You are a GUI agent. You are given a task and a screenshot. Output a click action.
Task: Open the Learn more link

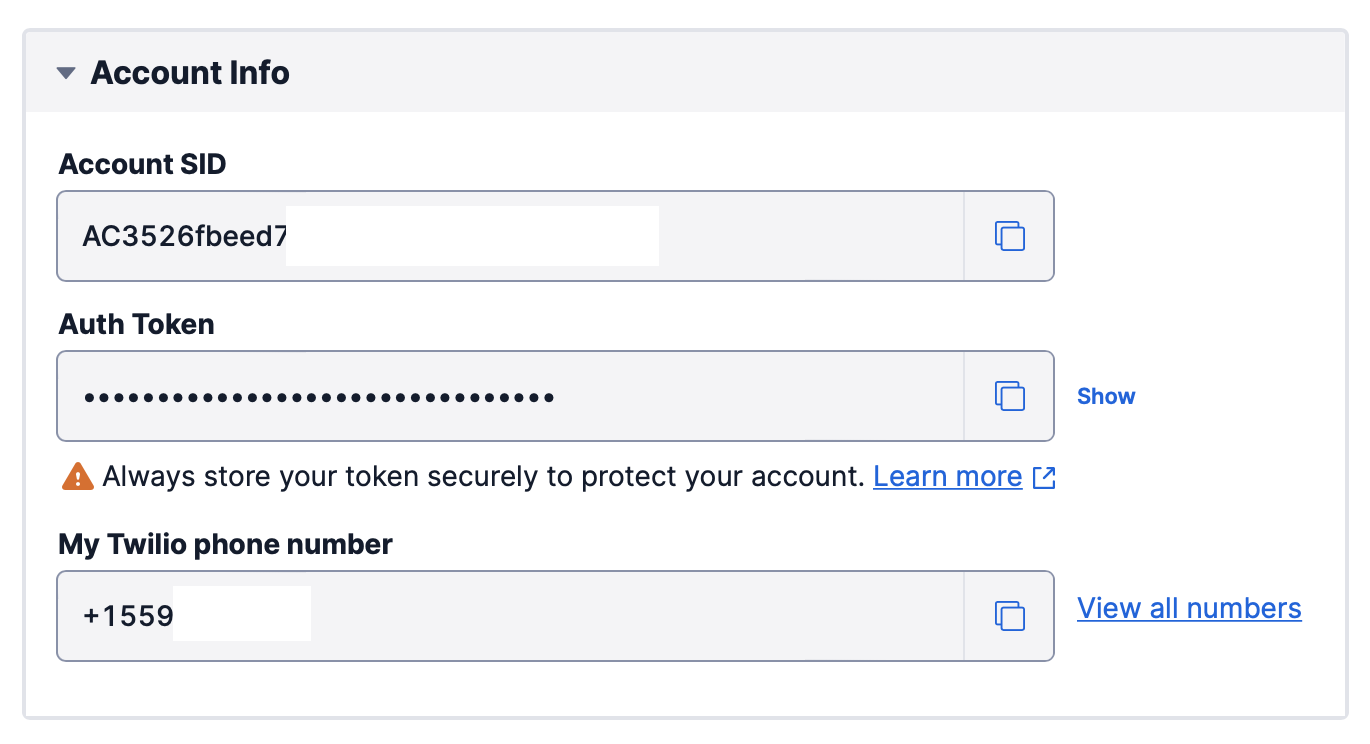point(947,477)
